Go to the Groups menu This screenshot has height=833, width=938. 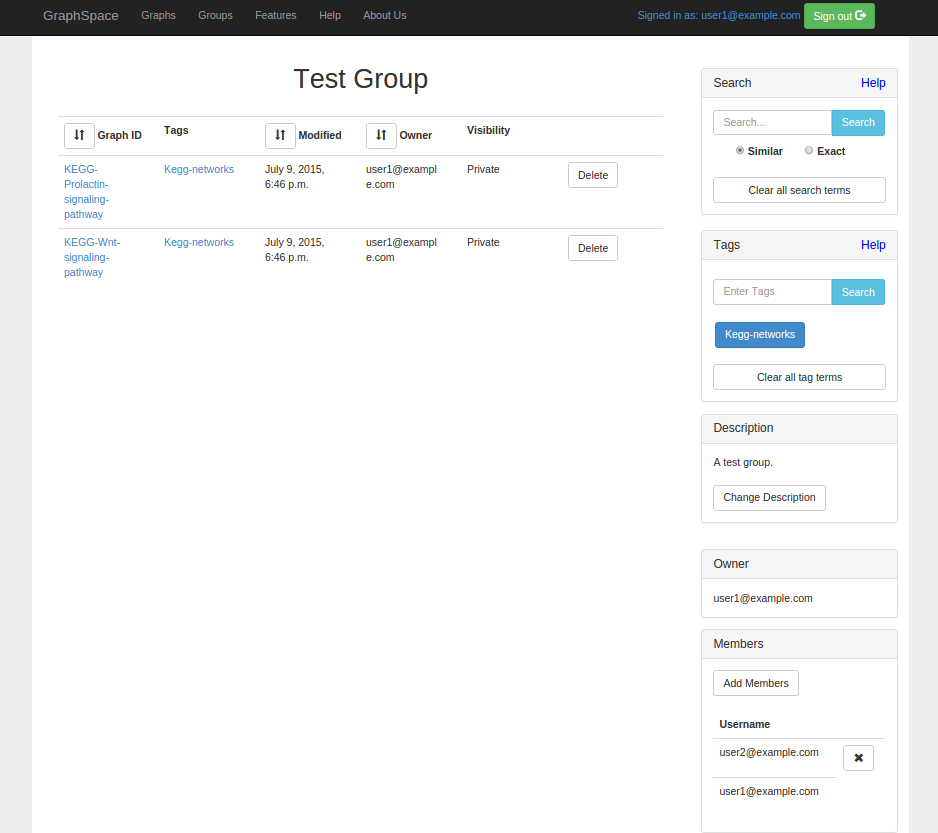(215, 16)
